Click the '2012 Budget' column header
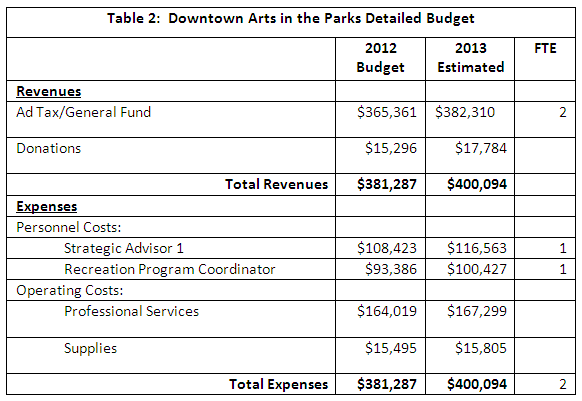This screenshot has height=401, width=582. 380,58
